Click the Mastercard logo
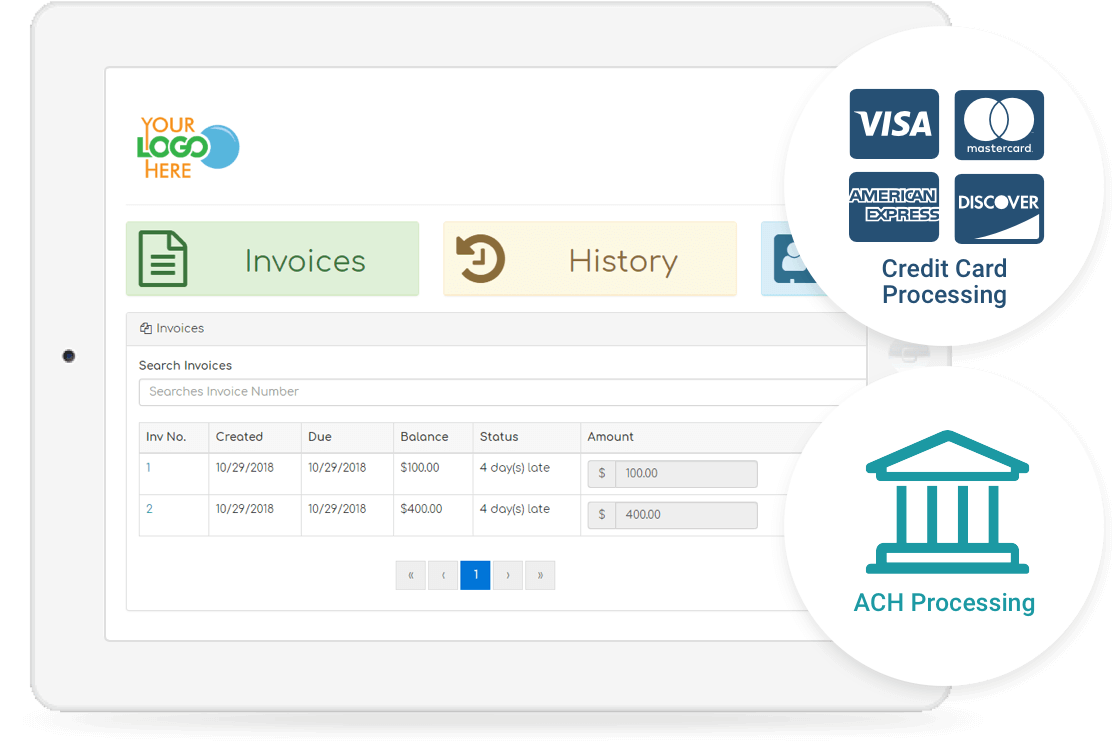This screenshot has height=744, width=1118. pos(999,125)
